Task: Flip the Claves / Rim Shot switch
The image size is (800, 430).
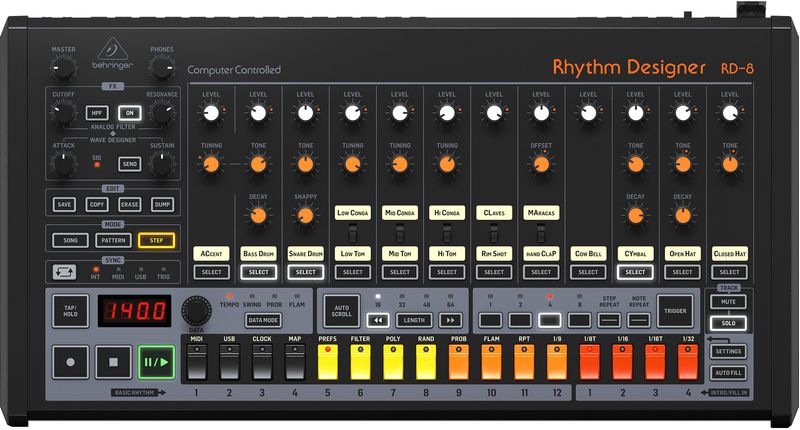Action: click(x=494, y=234)
